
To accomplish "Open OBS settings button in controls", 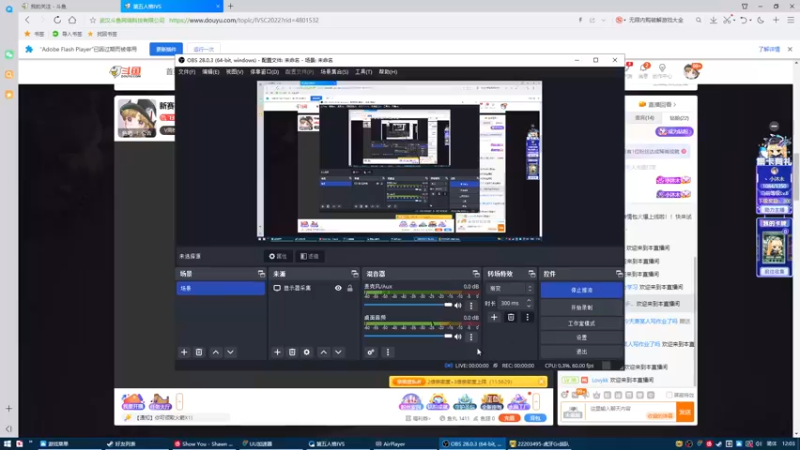I will click(582, 338).
